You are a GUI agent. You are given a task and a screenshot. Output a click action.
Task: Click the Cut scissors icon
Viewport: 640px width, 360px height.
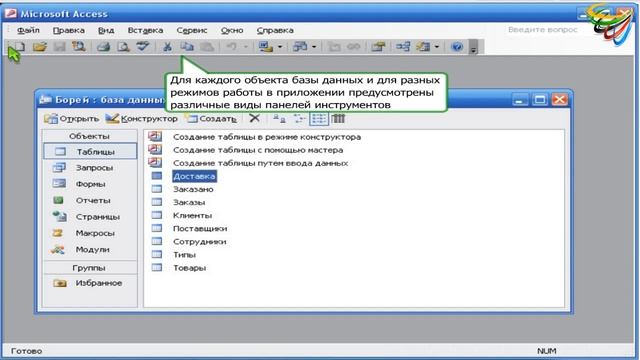(x=167, y=47)
